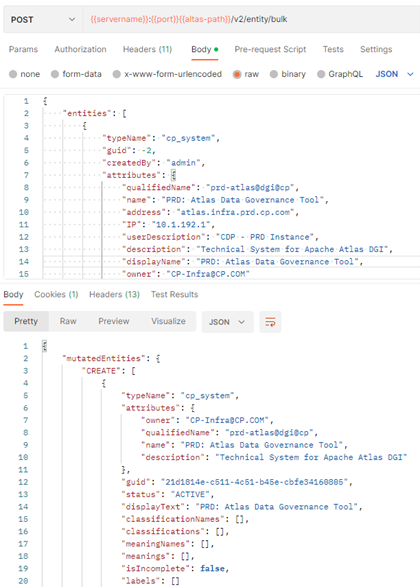Click the "meaningNames" response line
420x587 pixels.
[168, 544]
